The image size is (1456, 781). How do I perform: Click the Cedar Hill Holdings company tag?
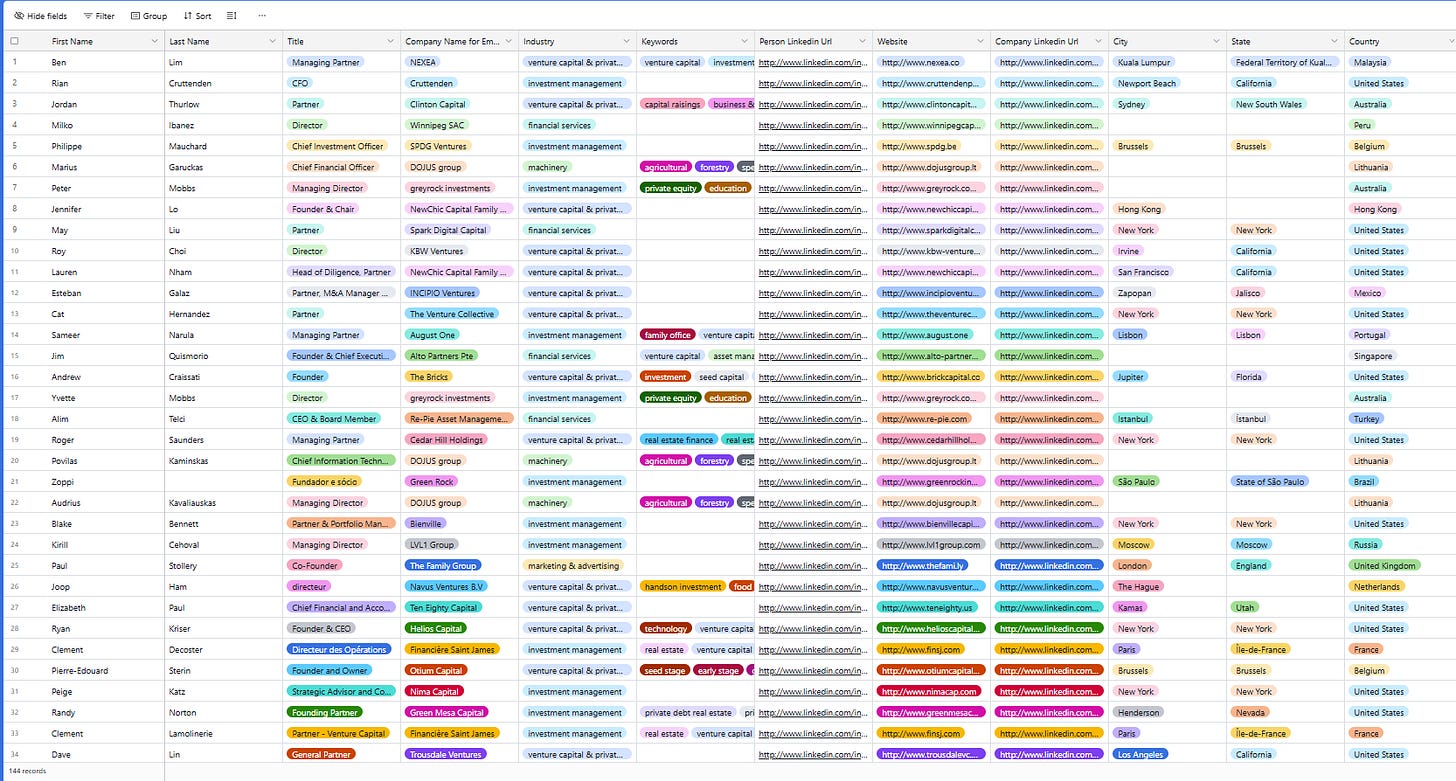pos(446,440)
